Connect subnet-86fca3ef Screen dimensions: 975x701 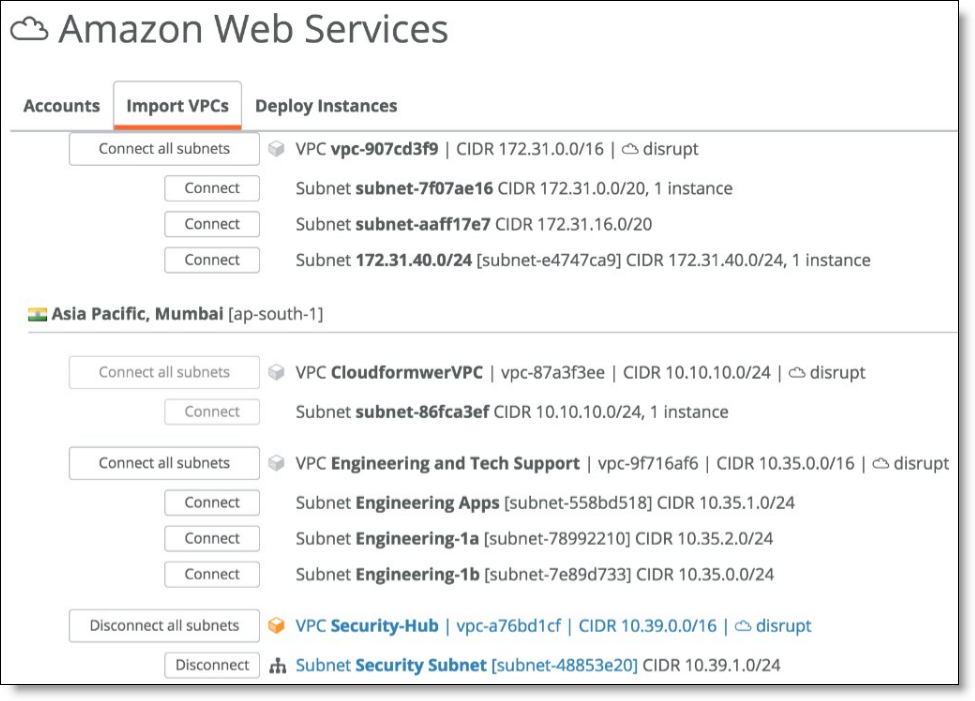tap(212, 412)
